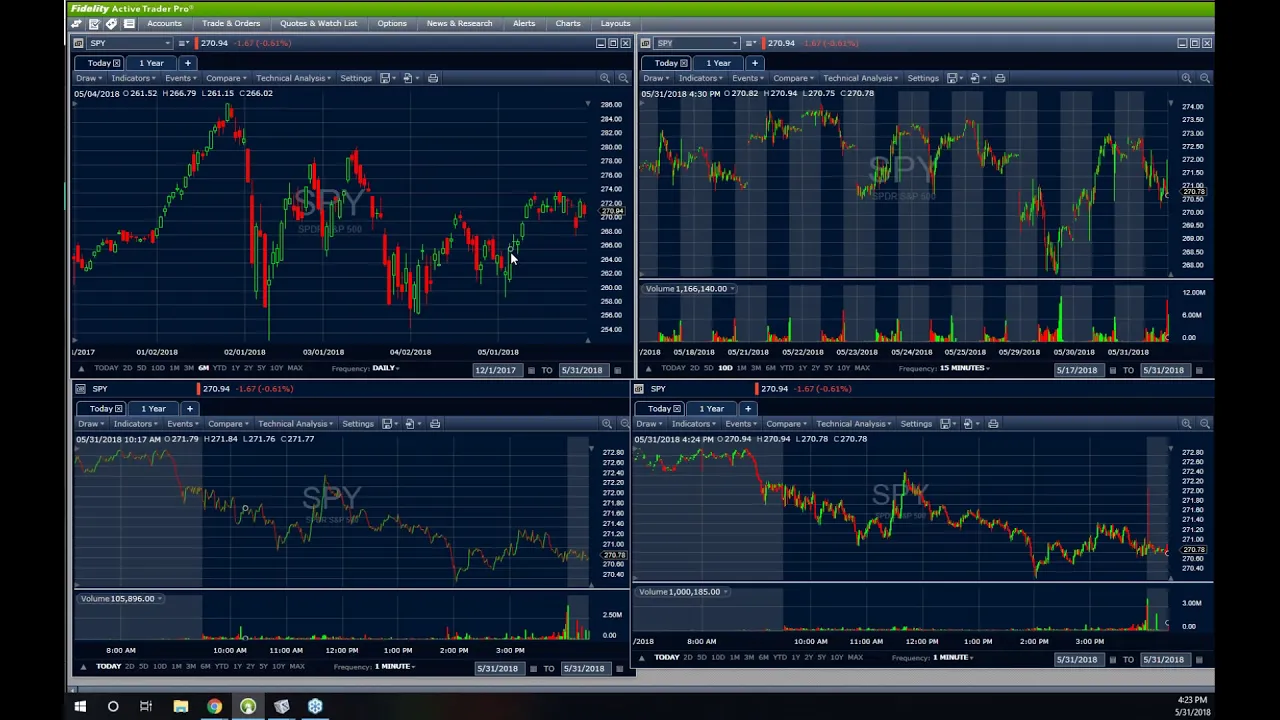1280x720 pixels.
Task: Open the Accounts menu
Action: tap(164, 23)
